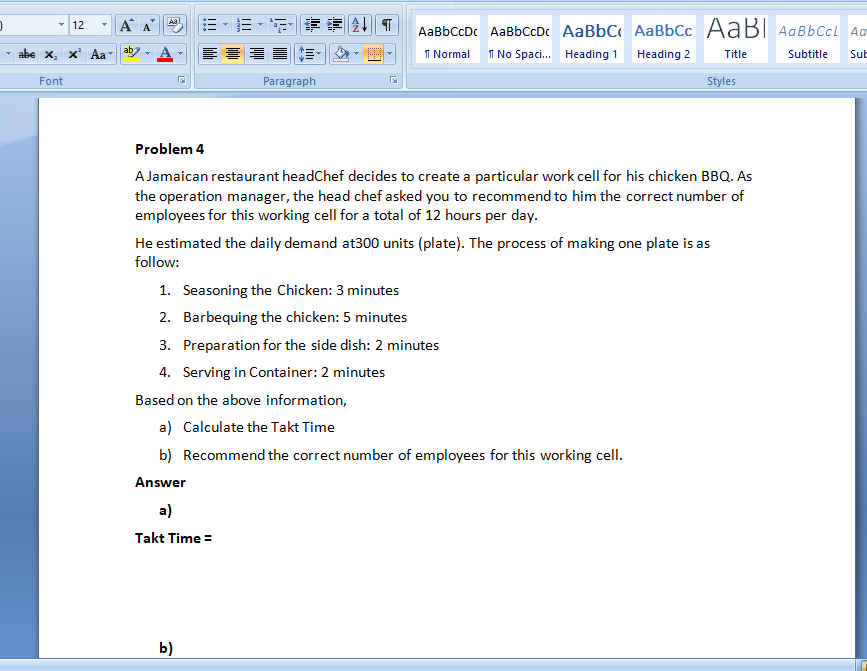The width and height of the screenshot is (867, 671).
Task: Apply the Subtitle style
Action: (808, 40)
